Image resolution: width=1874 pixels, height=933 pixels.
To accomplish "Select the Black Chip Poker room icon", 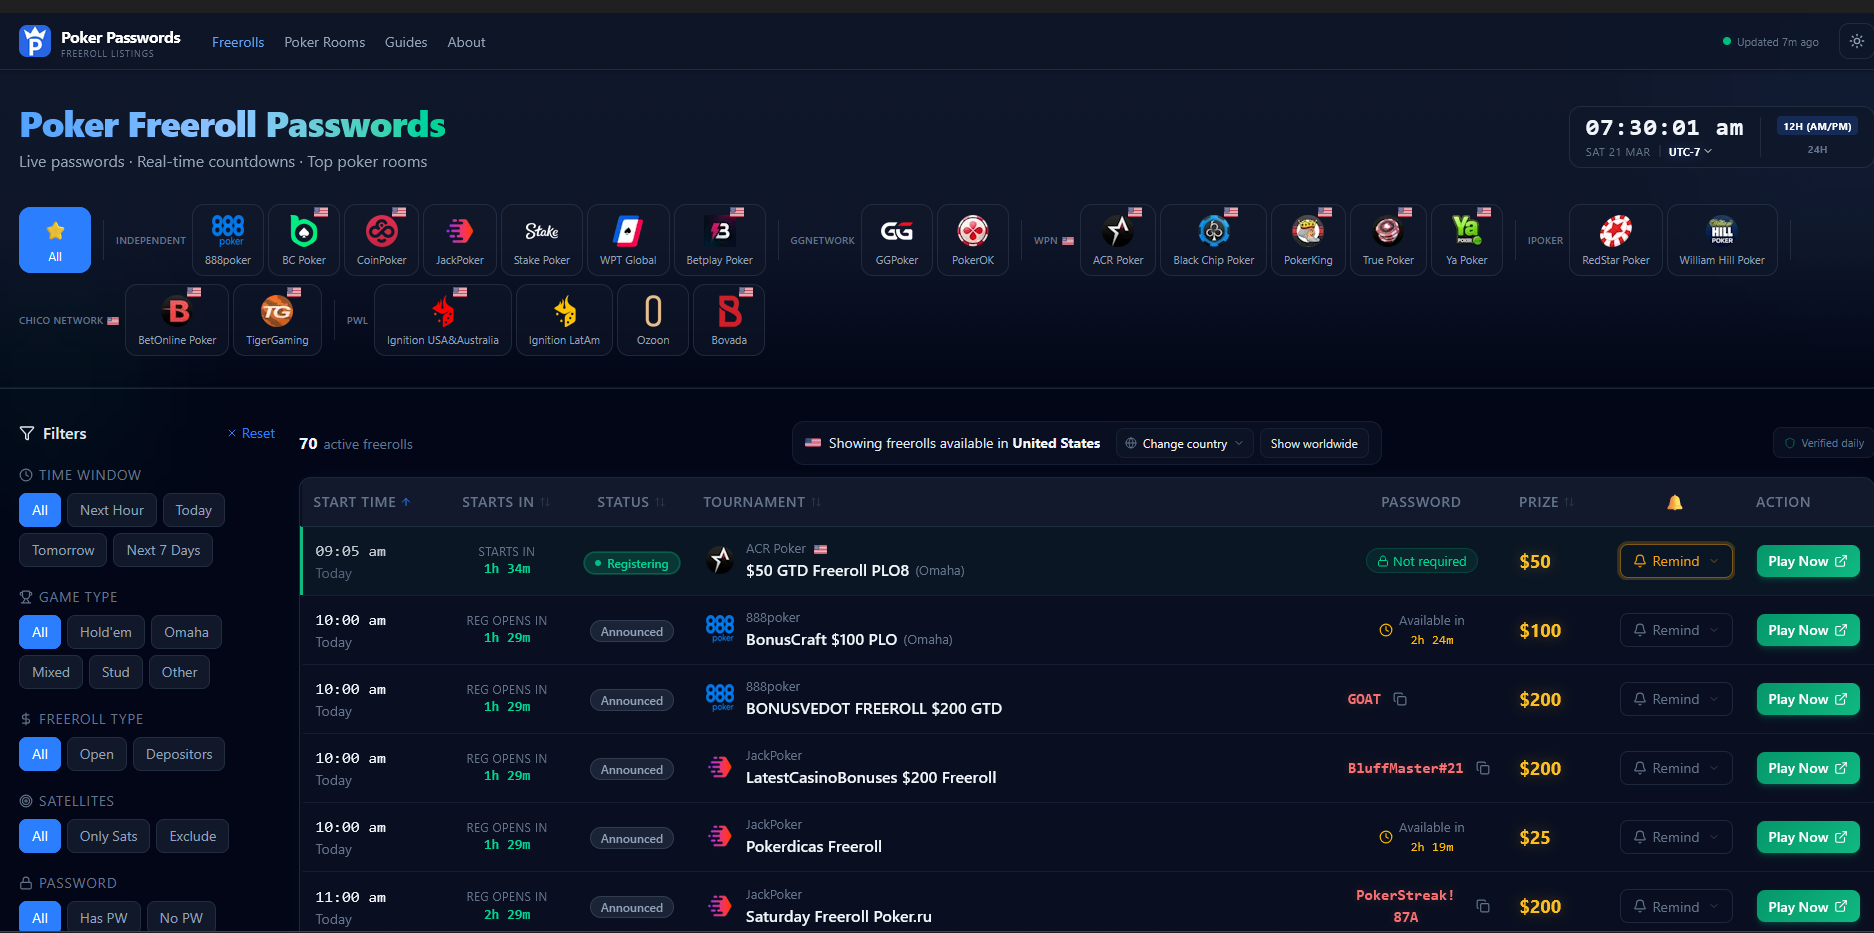I will (1214, 240).
